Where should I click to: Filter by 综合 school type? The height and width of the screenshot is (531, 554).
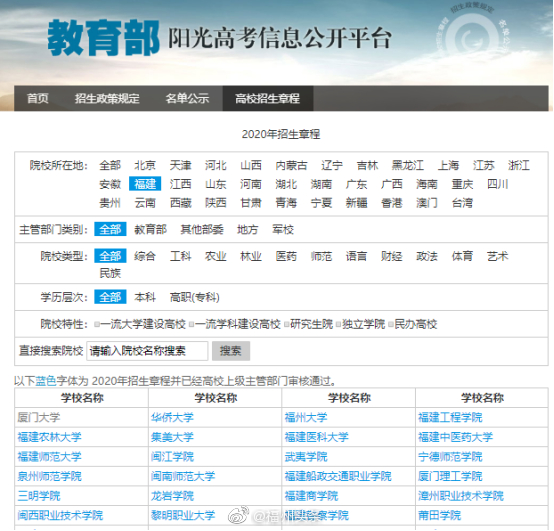tap(145, 256)
